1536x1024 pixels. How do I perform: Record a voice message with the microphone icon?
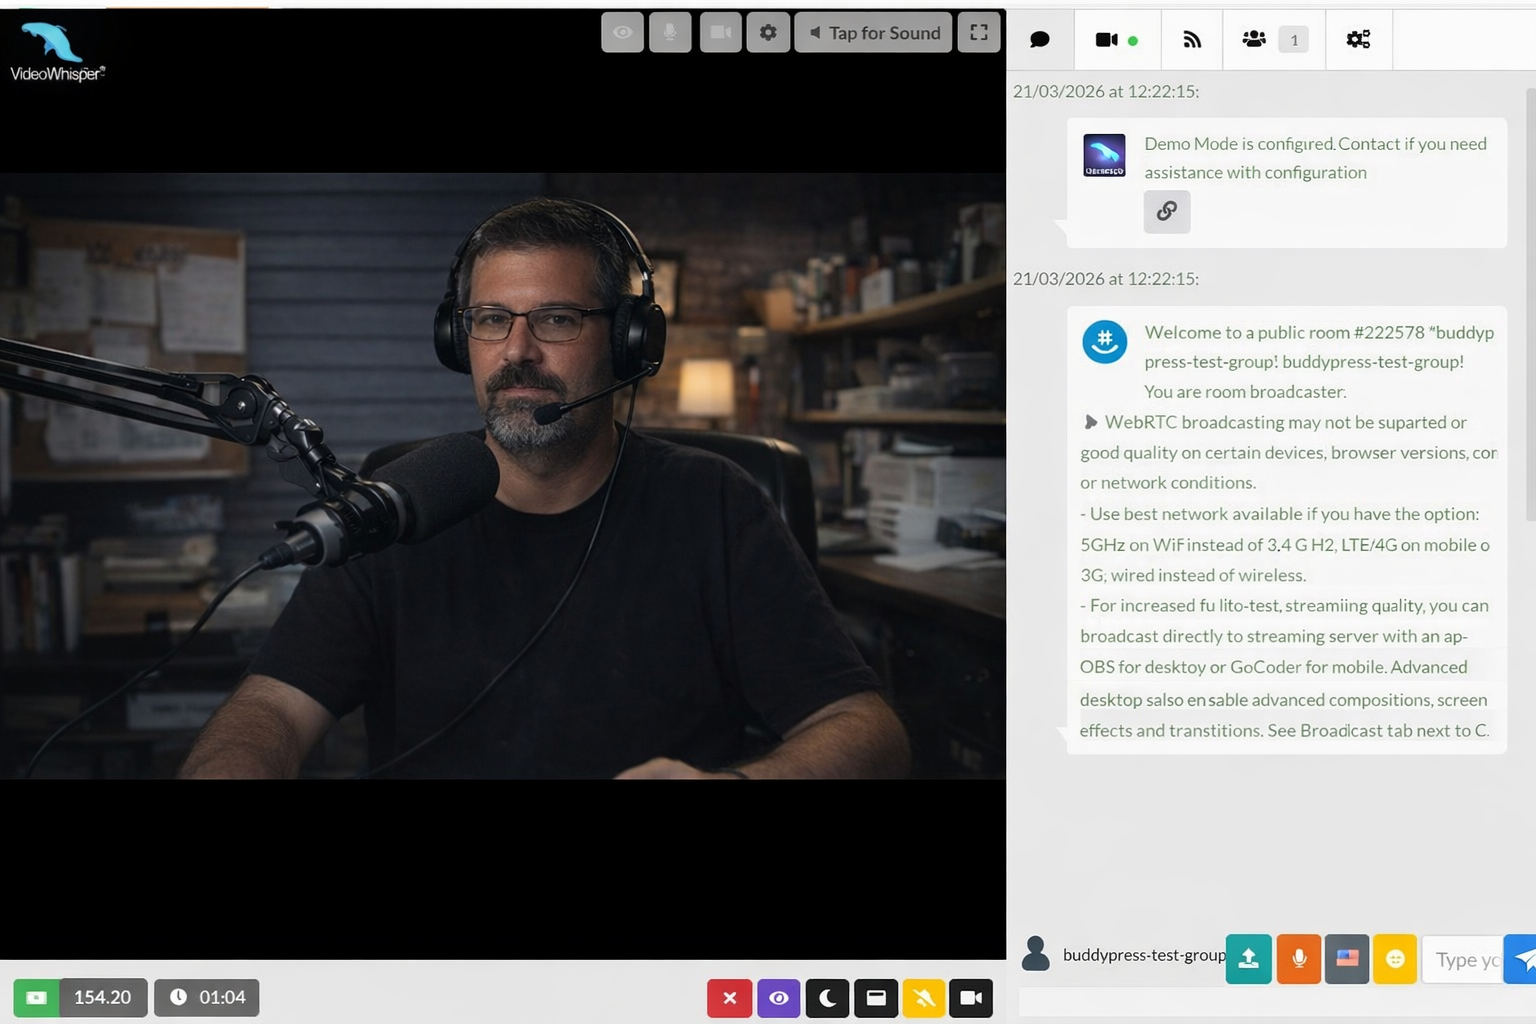[1299, 959]
